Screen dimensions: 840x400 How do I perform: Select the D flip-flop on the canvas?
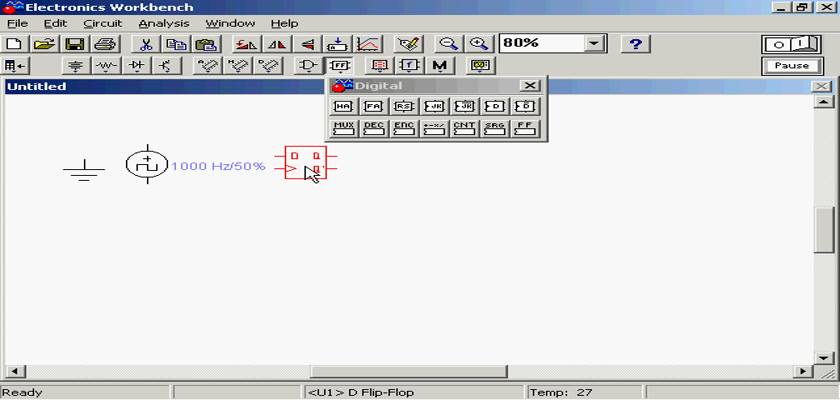pos(304,163)
